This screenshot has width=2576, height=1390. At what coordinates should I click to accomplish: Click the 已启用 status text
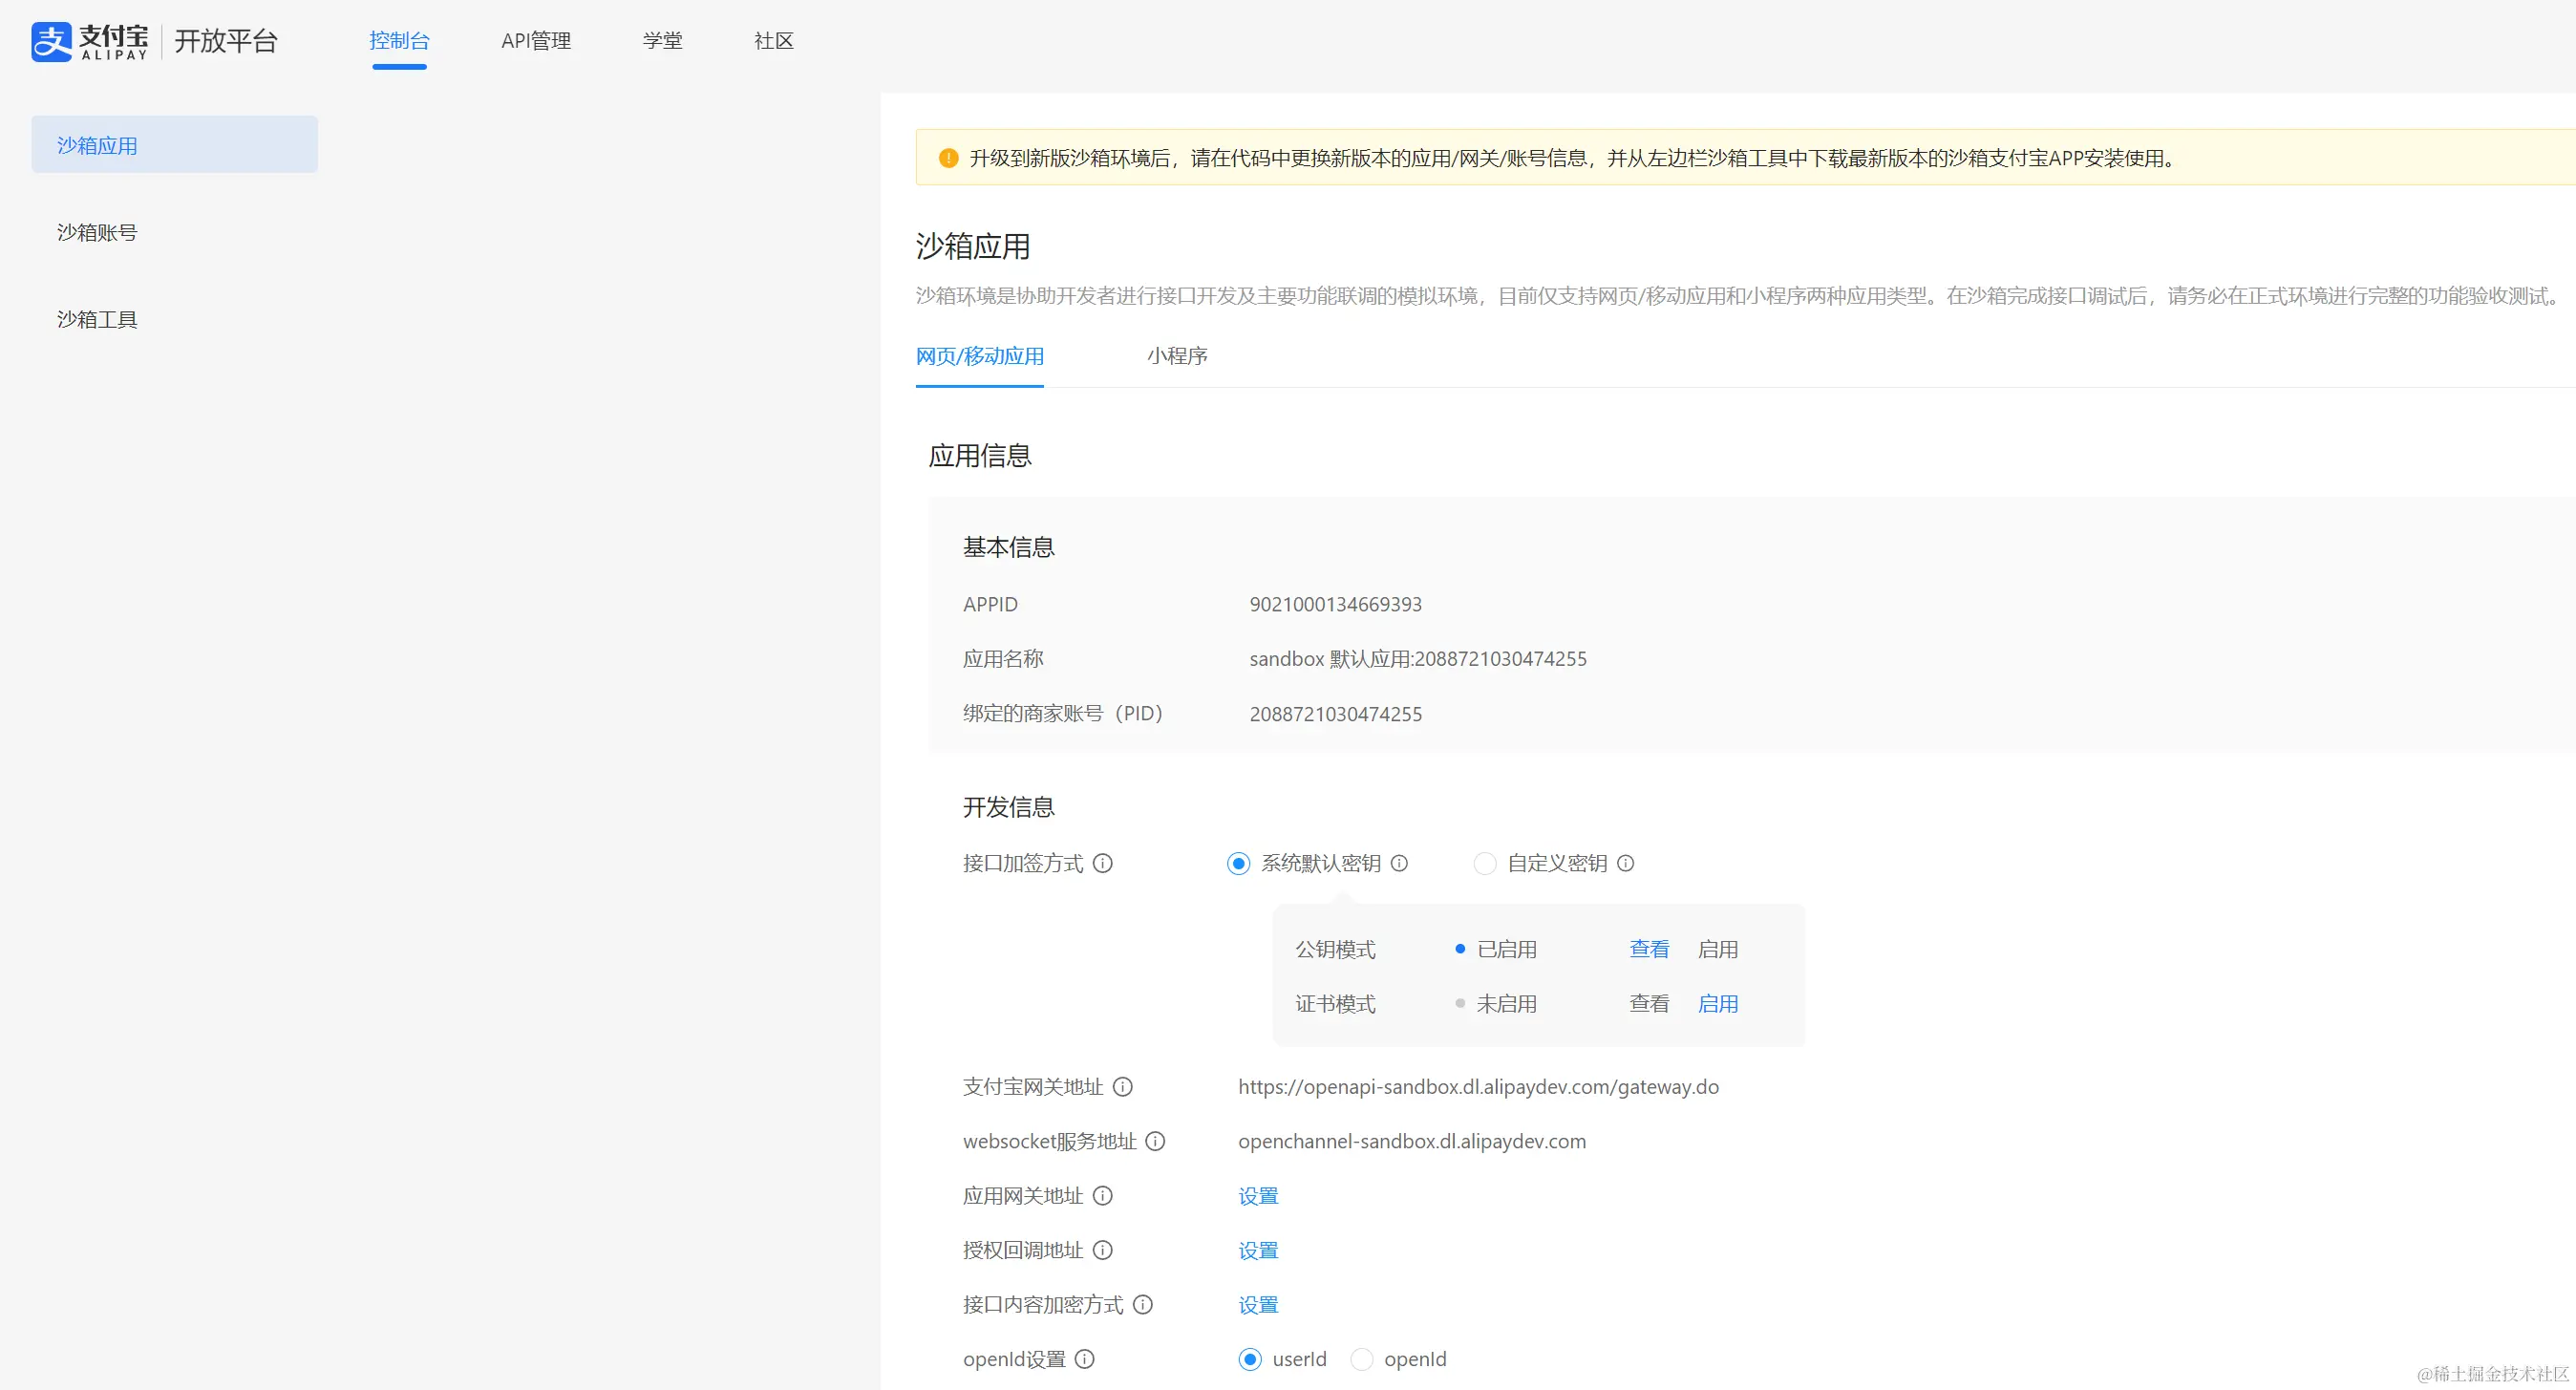[x=1506, y=949]
